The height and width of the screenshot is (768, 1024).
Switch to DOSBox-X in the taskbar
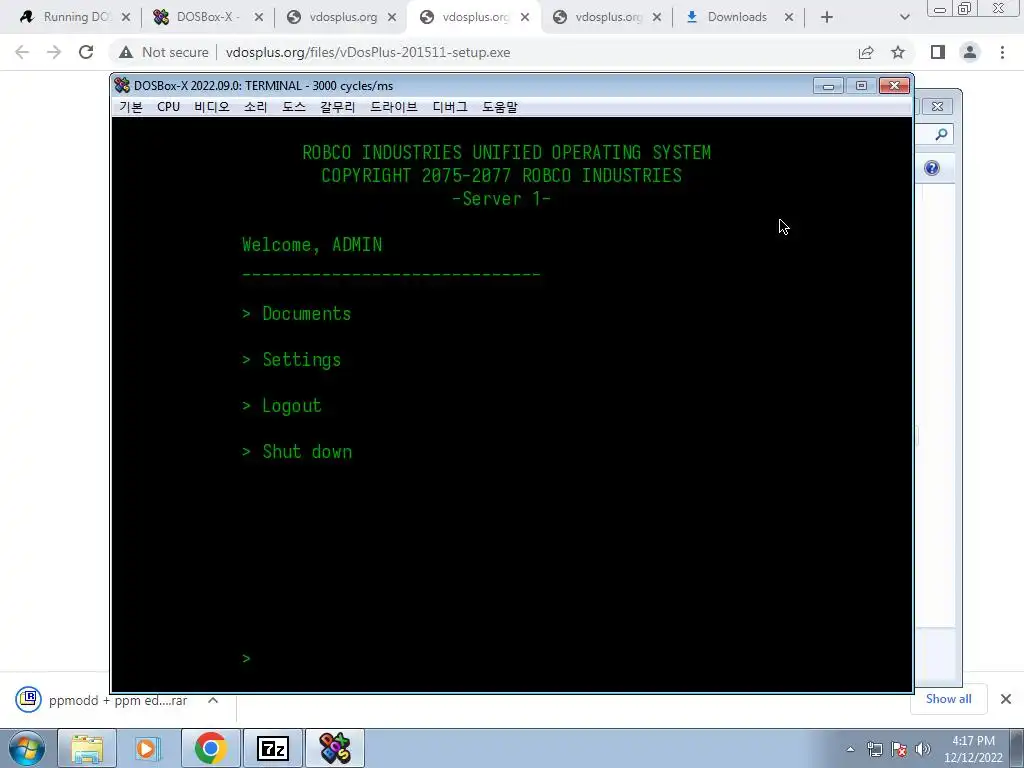pos(335,748)
